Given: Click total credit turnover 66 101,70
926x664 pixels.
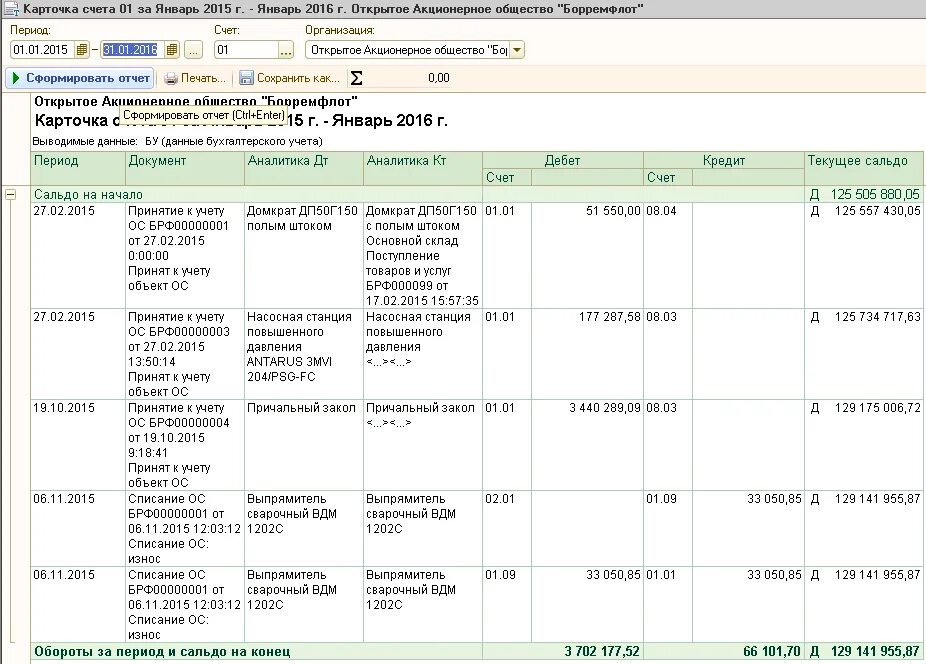Looking at the screenshot, I should tap(772, 652).
